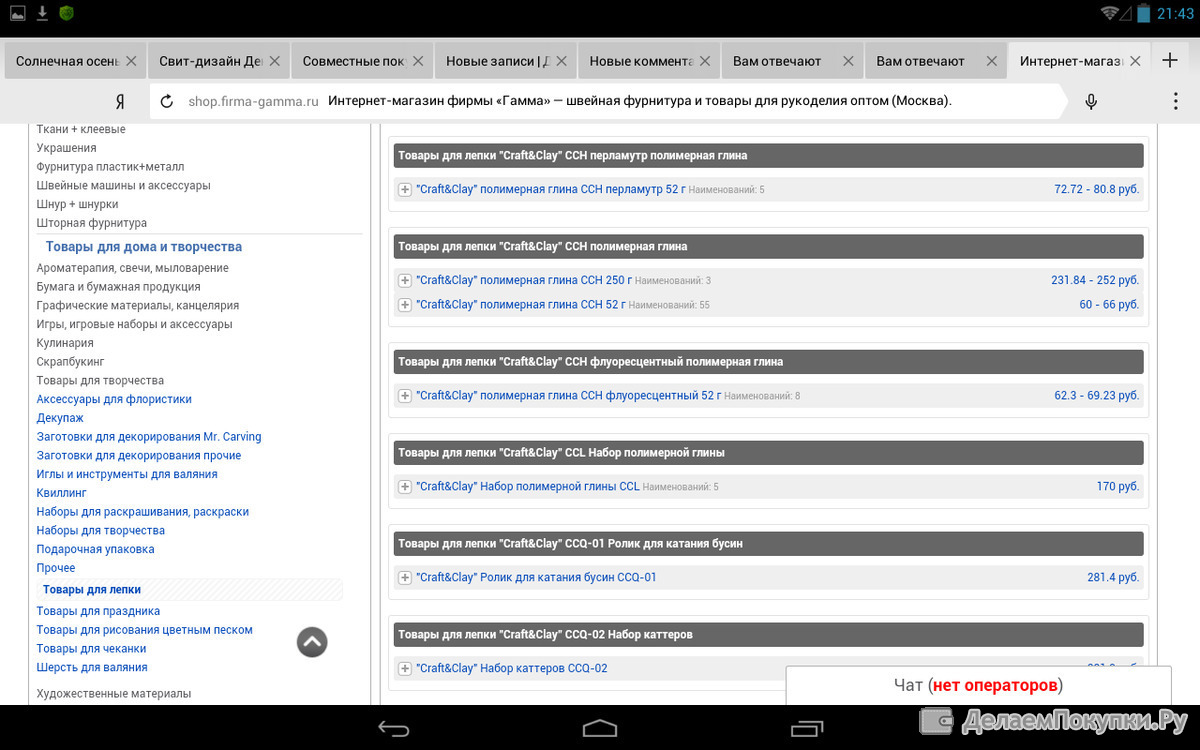1200x750 pixels.
Task: Open "Товары для рисования цветным песком"
Action: click(145, 630)
